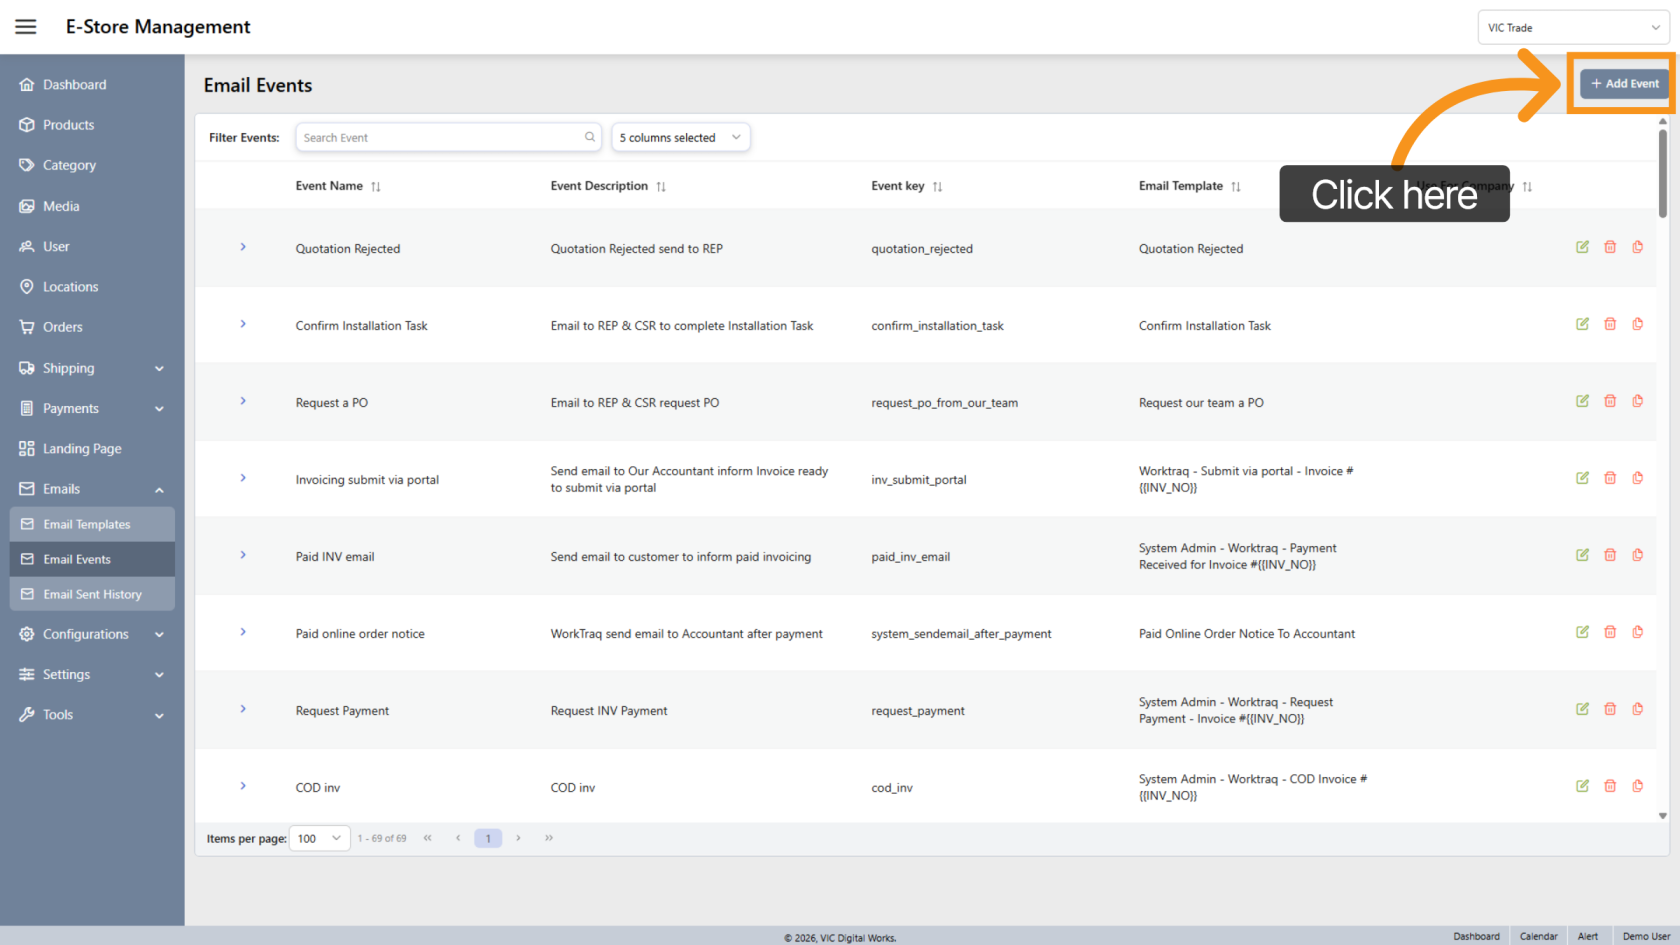Select the edit icon for Quotation Rejected event
Viewport: 1680px width, 945px height.
pyautogui.click(x=1582, y=247)
